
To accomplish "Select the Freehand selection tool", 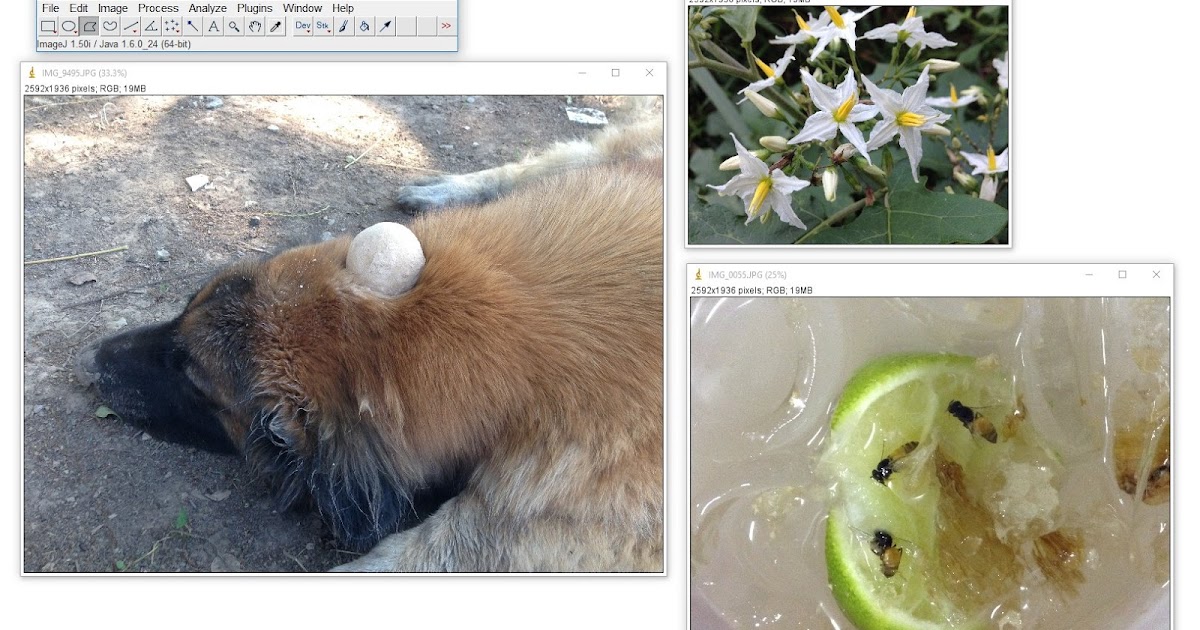I will click(x=110, y=27).
